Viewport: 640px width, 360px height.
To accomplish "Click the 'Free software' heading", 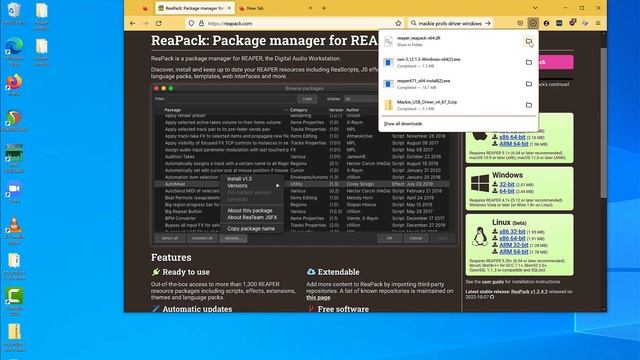I will [x=343, y=309].
